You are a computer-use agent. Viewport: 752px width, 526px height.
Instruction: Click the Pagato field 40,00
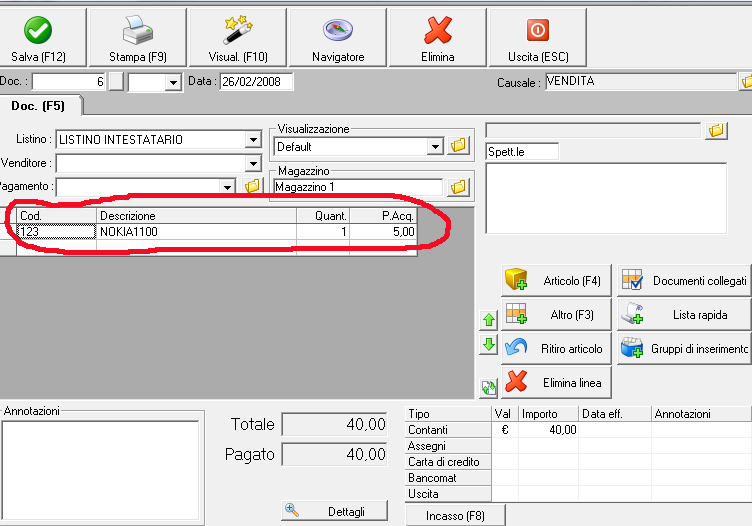334,454
